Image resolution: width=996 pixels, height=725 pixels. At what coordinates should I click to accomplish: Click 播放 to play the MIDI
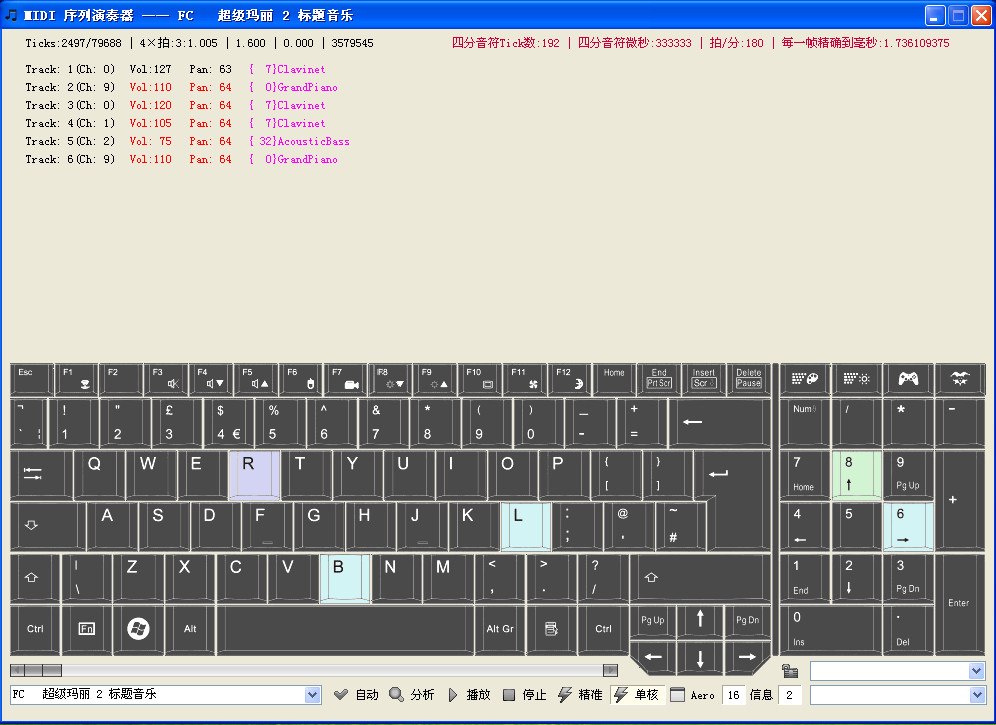(x=469, y=695)
